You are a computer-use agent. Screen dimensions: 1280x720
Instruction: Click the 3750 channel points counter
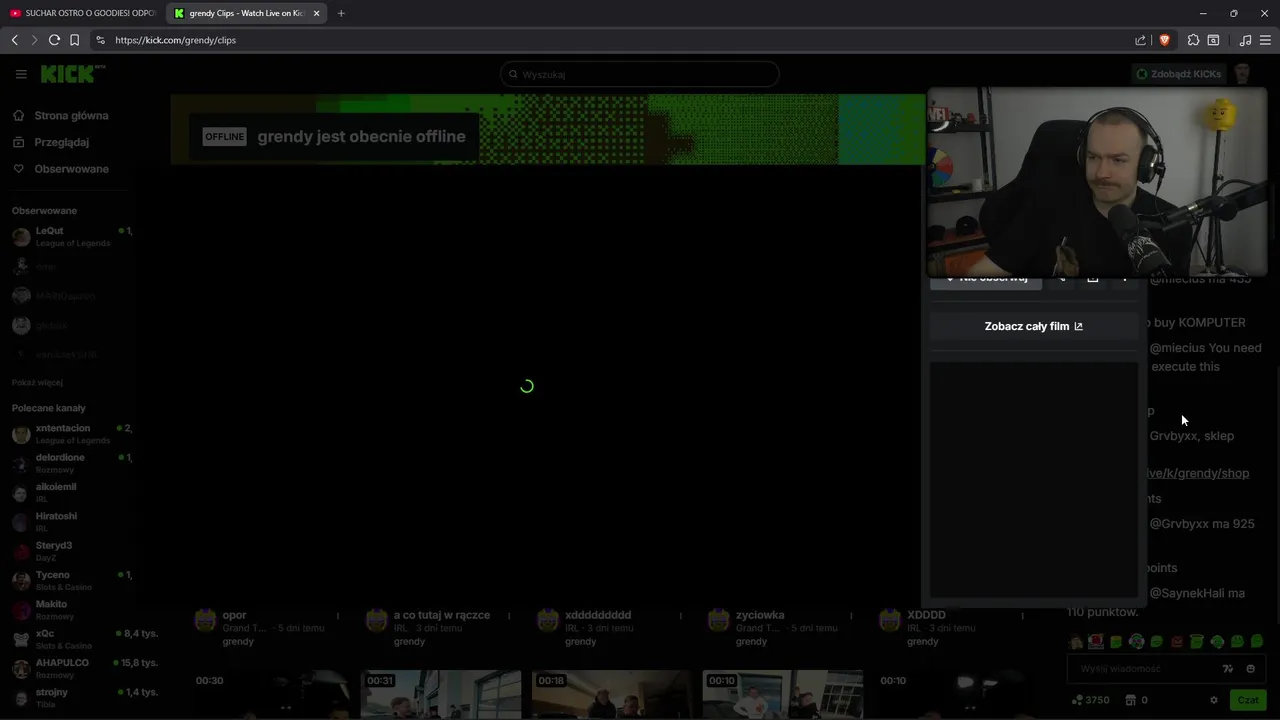1090,700
